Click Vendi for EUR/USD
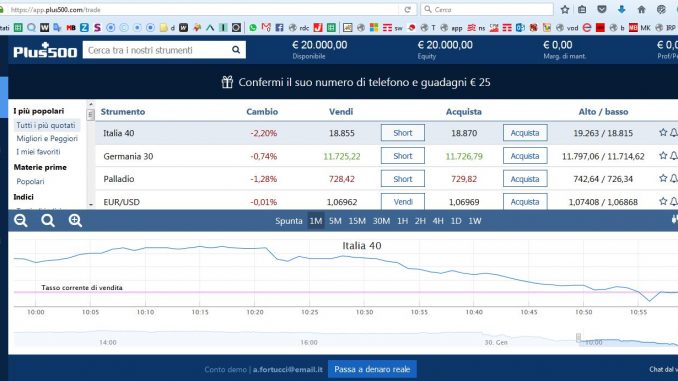This screenshot has height=381, width=678. 403,202
